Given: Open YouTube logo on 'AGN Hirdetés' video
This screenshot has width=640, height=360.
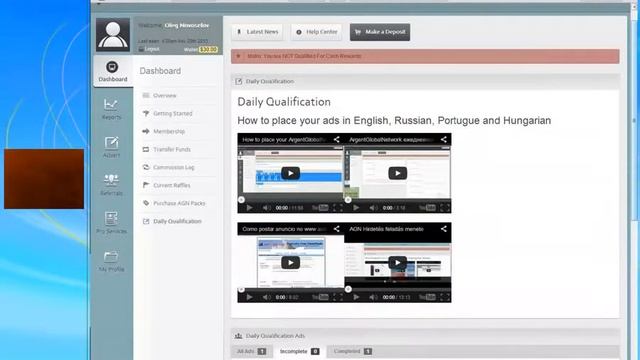Looking at the screenshot, I should [427, 297].
